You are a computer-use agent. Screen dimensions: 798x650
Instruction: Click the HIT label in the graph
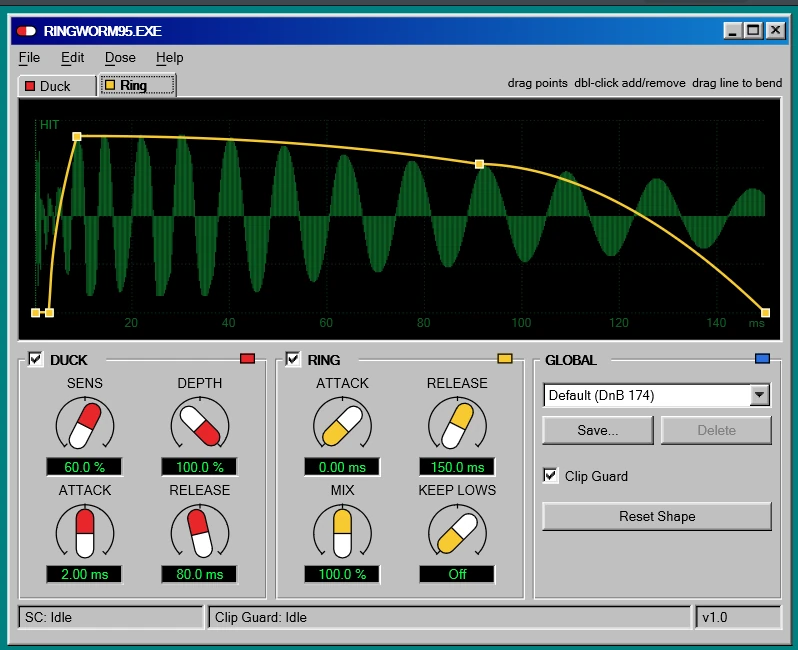coord(49,125)
